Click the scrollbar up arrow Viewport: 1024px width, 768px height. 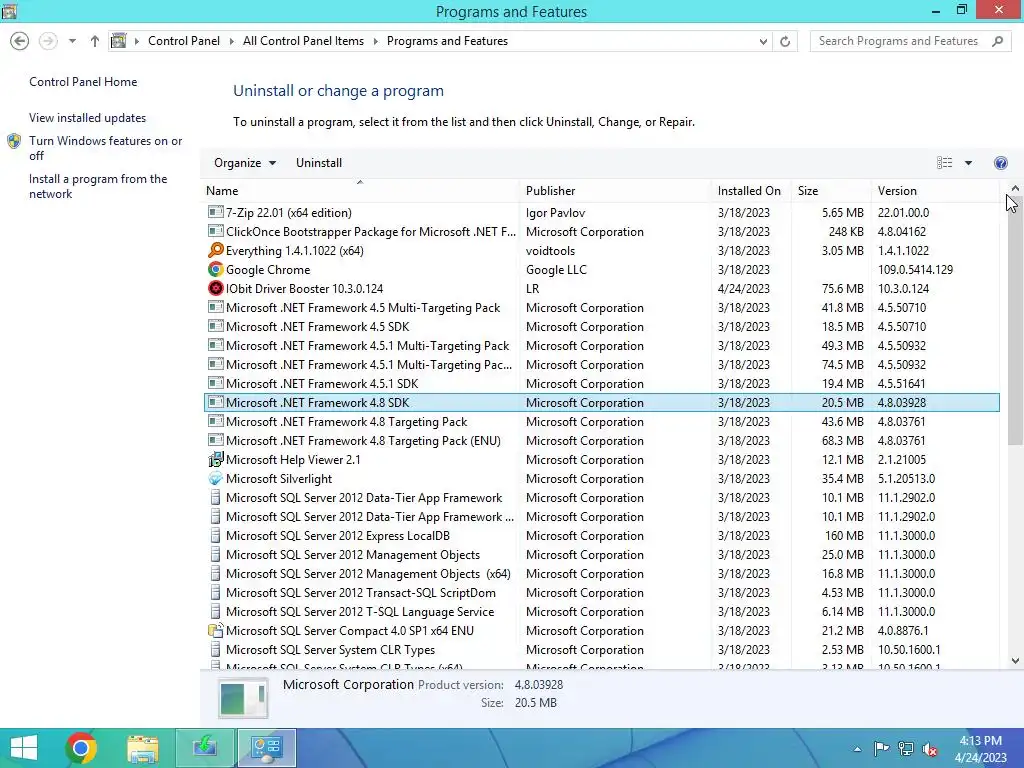(1015, 188)
